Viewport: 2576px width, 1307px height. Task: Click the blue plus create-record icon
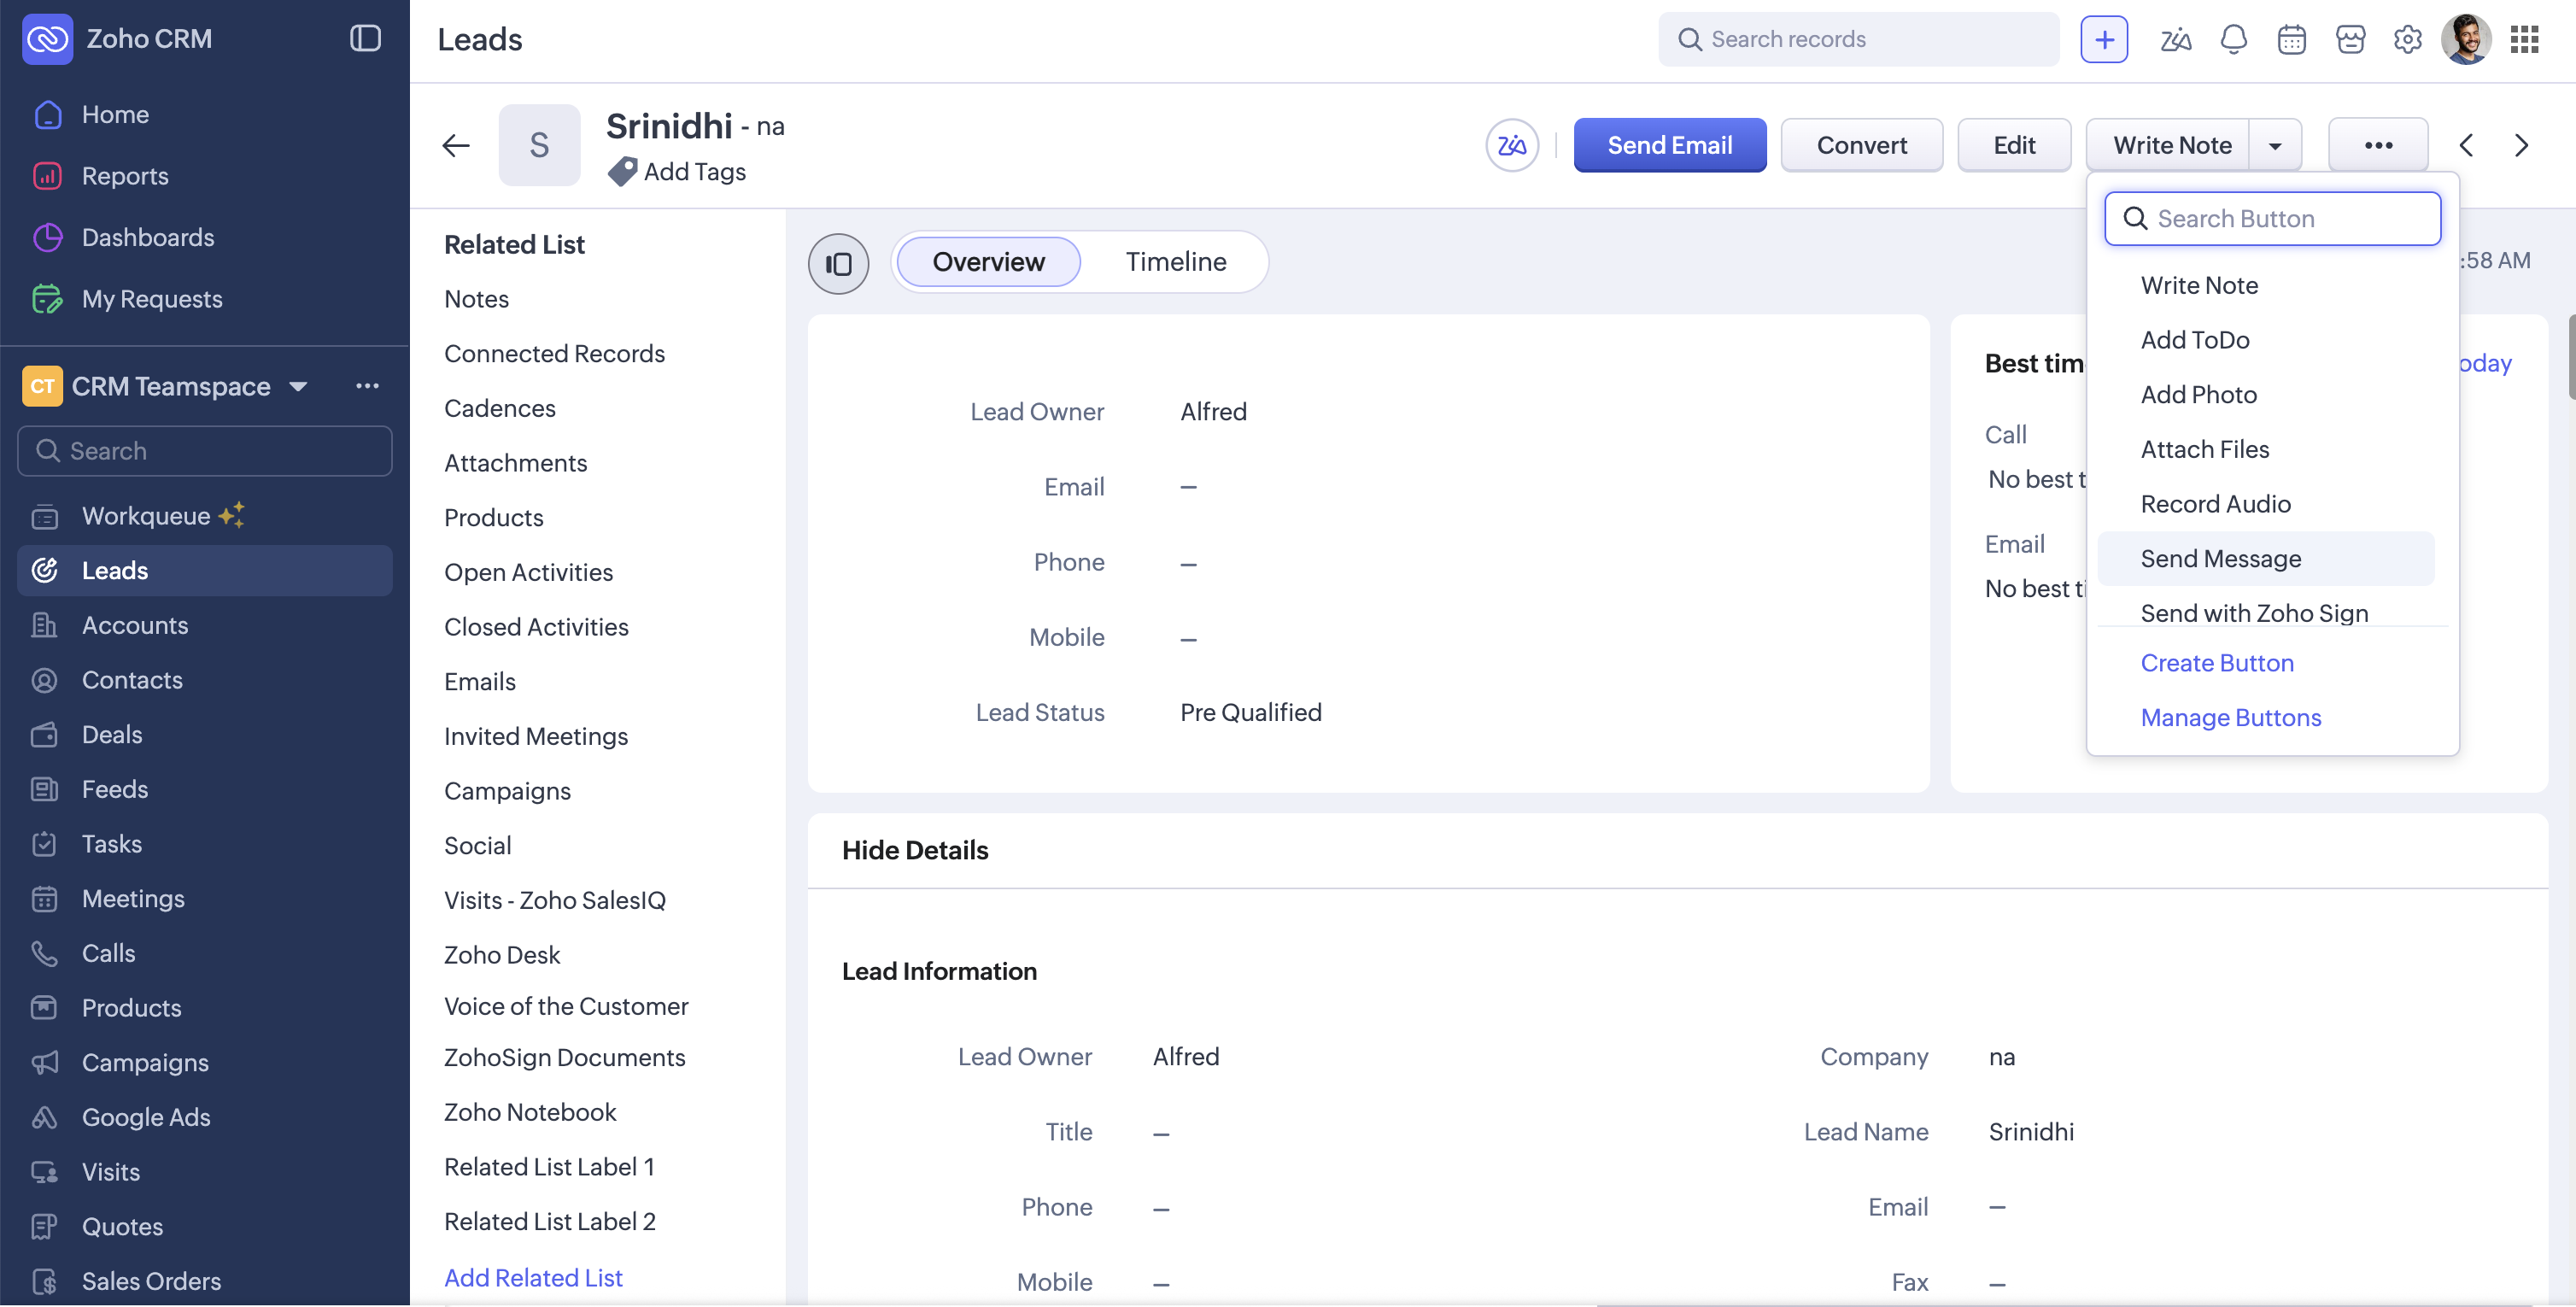coord(2104,39)
